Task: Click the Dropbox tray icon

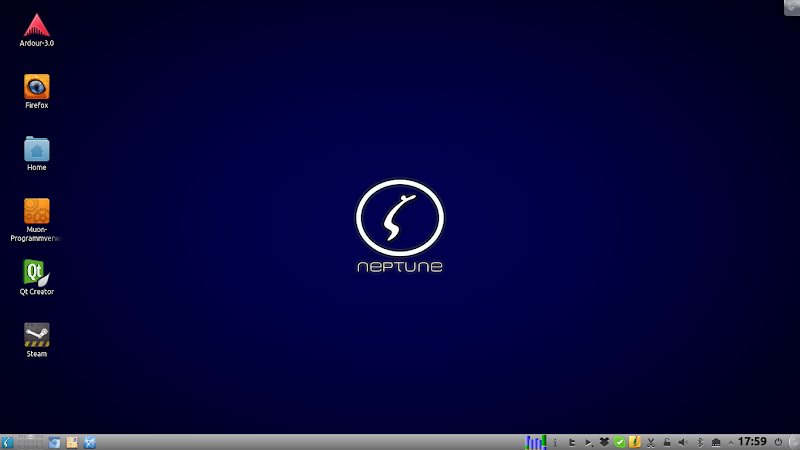Action: [x=604, y=441]
